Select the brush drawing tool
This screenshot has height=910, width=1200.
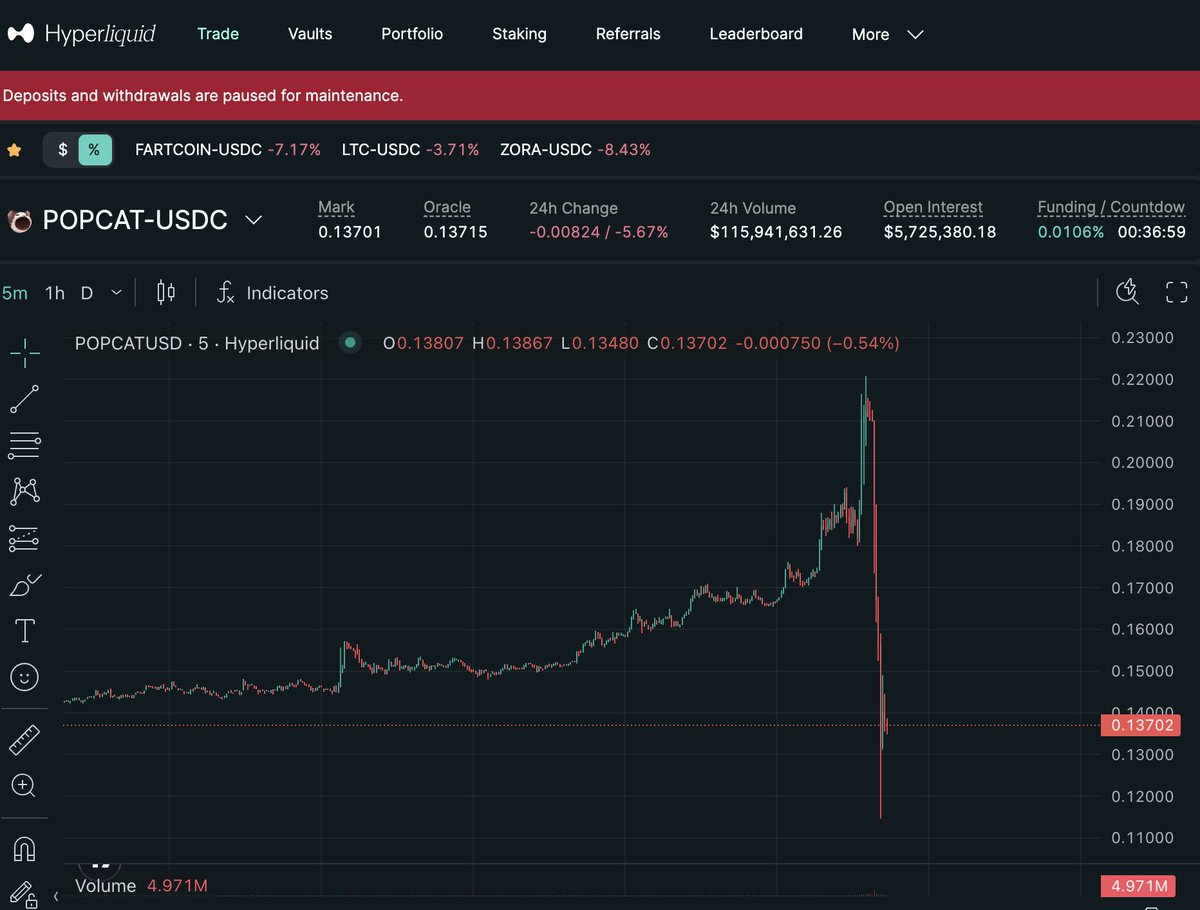point(25,584)
